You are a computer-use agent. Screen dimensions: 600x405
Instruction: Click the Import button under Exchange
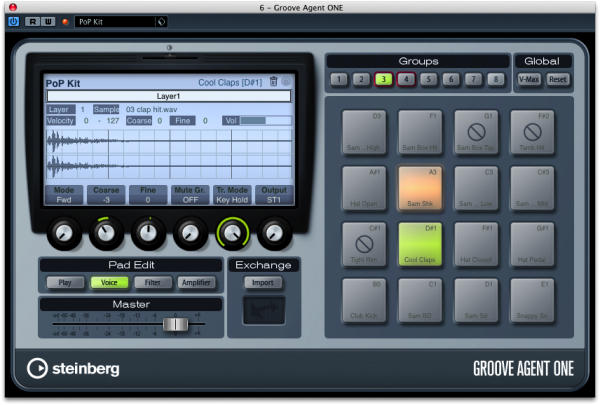coord(263,283)
